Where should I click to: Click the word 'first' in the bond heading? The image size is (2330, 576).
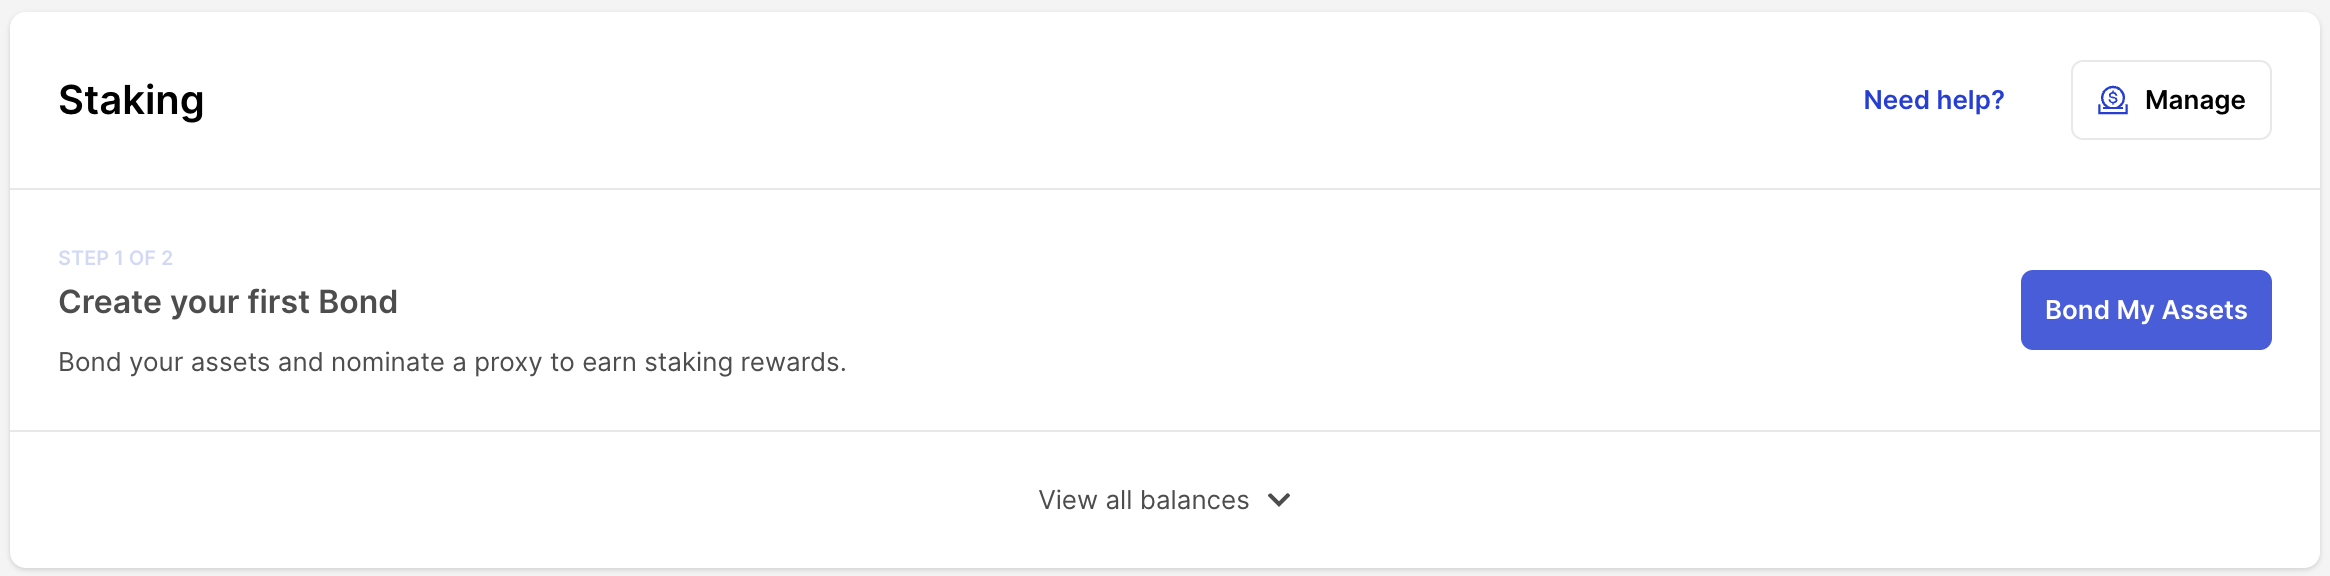[279, 302]
